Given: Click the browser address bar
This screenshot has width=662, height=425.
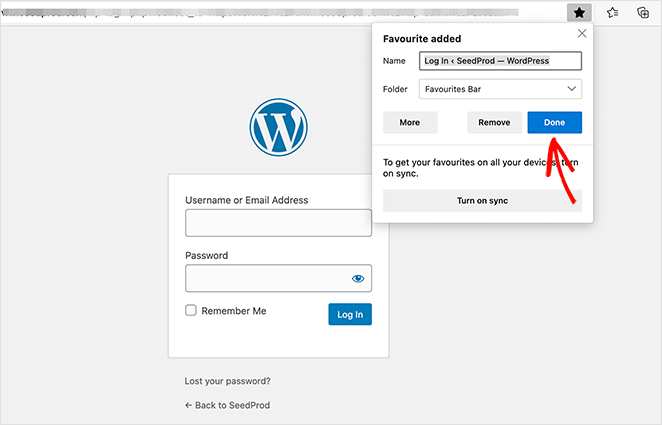Looking at the screenshot, I should pyautogui.click(x=280, y=12).
